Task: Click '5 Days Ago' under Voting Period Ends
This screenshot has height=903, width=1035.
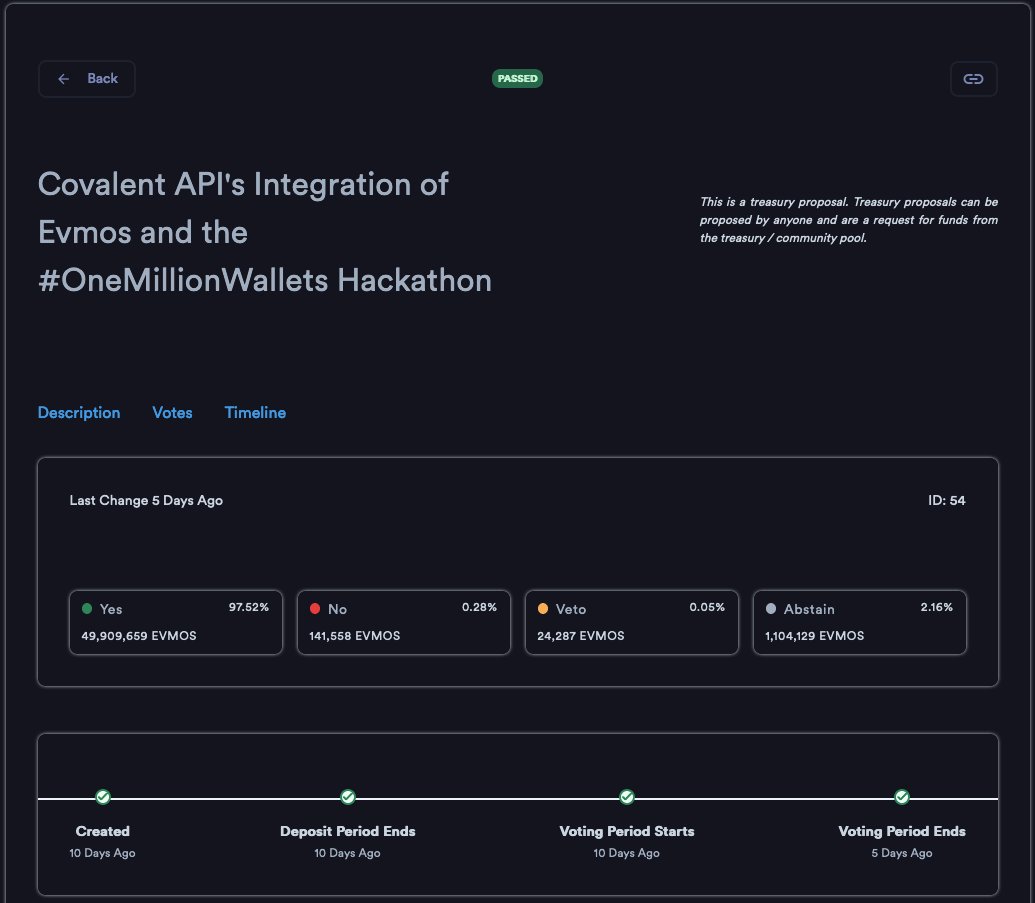Action: (902, 853)
